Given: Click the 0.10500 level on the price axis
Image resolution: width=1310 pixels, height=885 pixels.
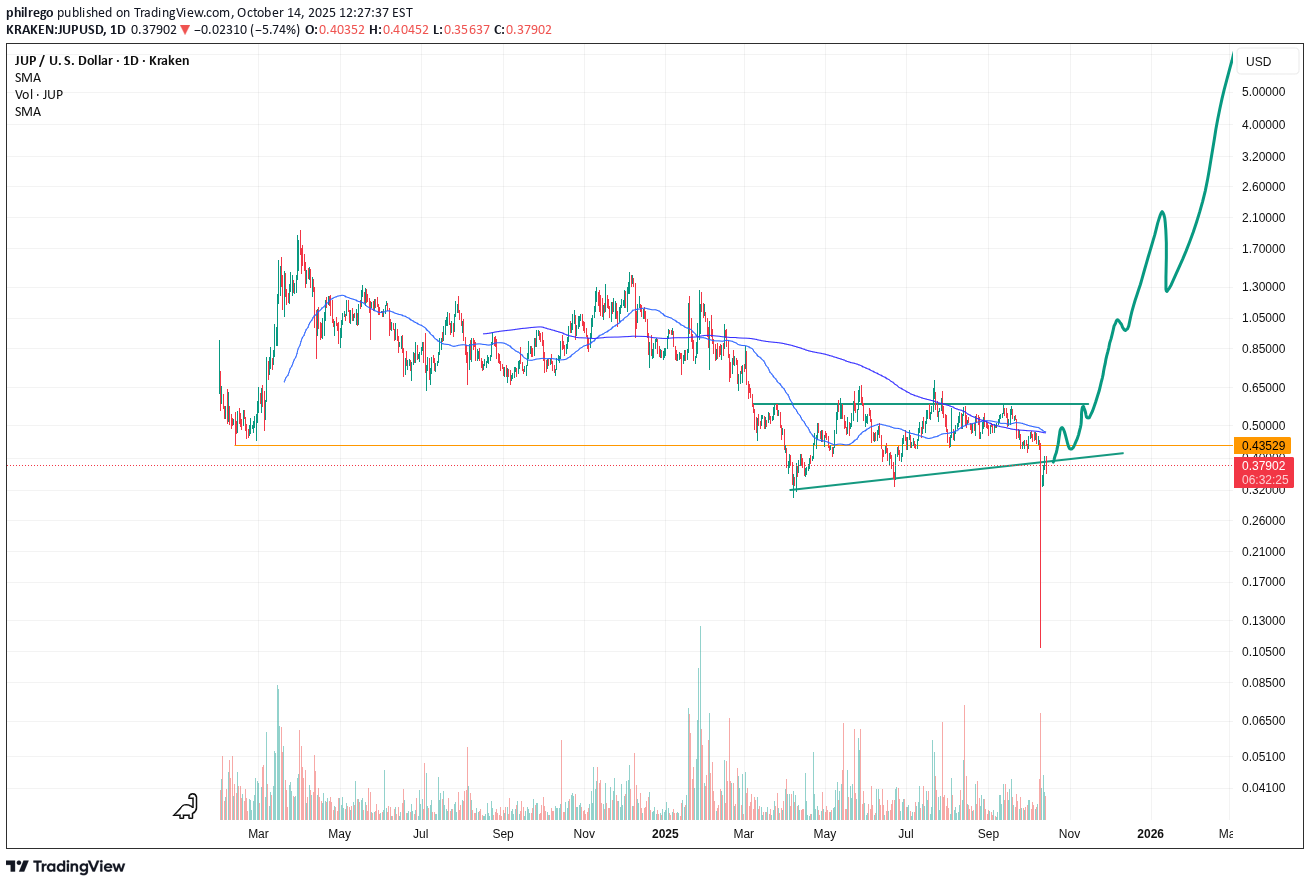Looking at the screenshot, I should point(1265,652).
